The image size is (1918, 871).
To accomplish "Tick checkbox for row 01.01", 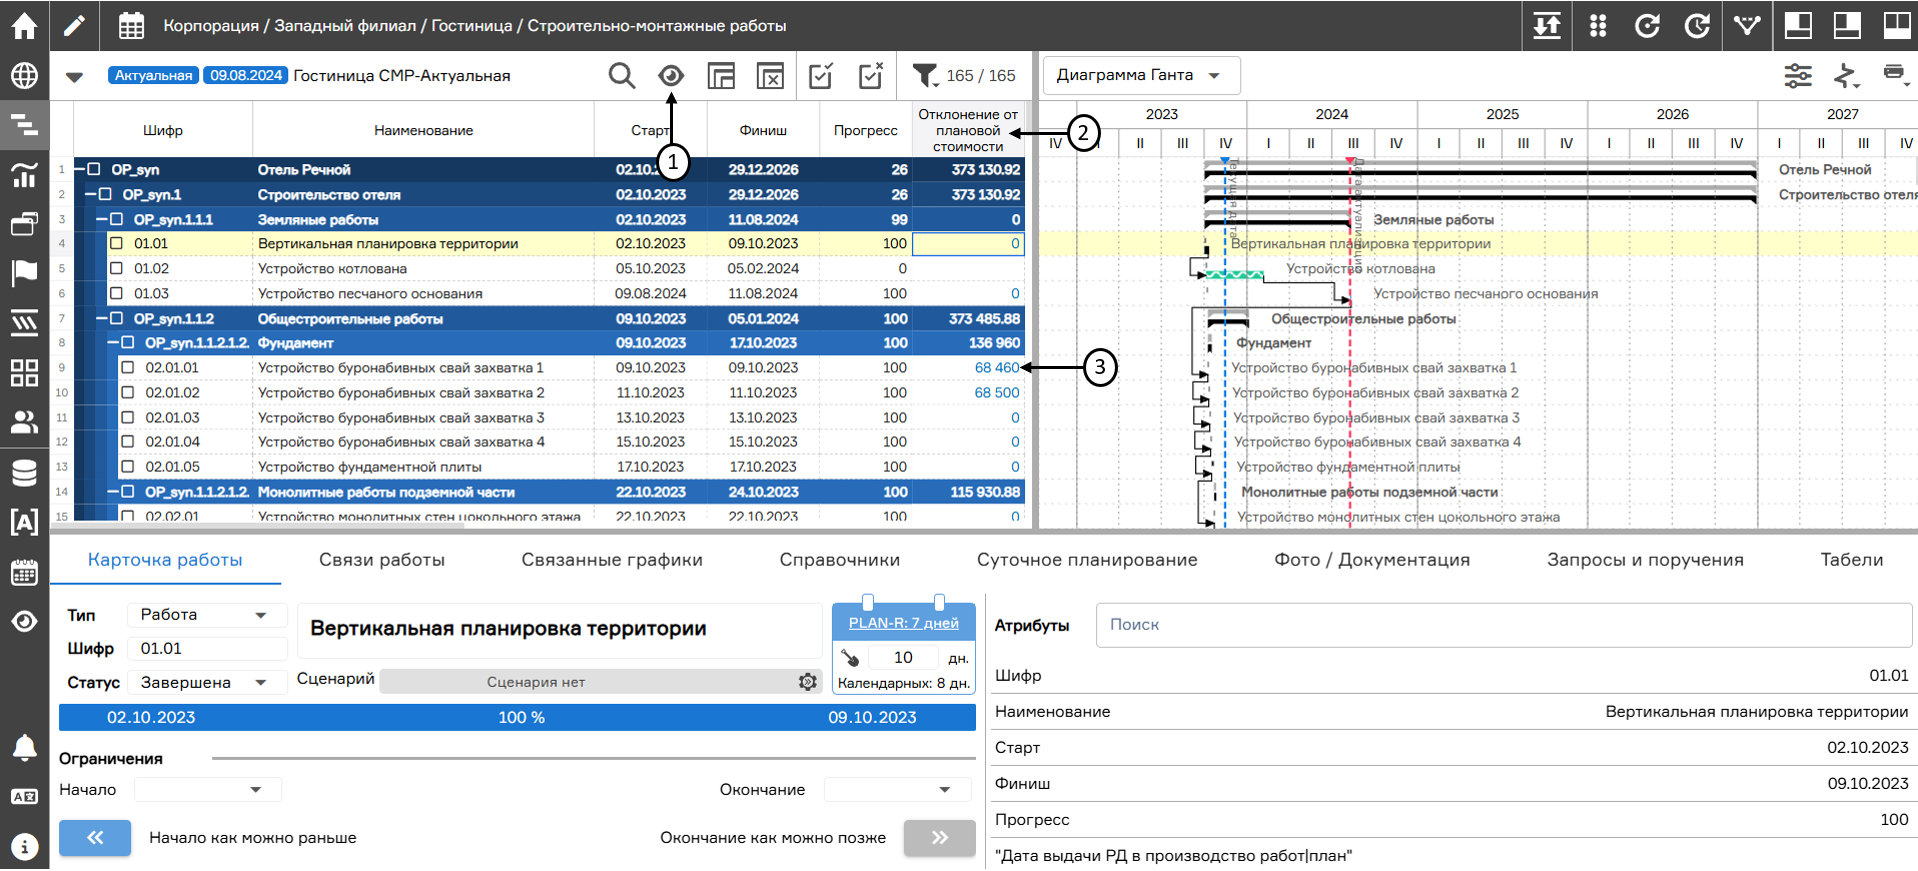I will 116,243.
